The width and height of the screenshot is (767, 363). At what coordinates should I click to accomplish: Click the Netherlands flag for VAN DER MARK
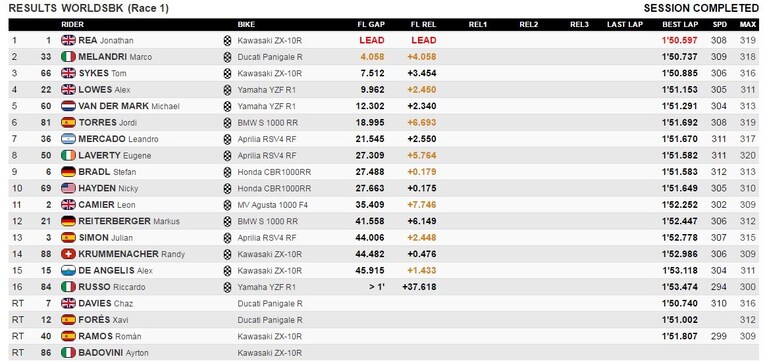click(x=68, y=106)
